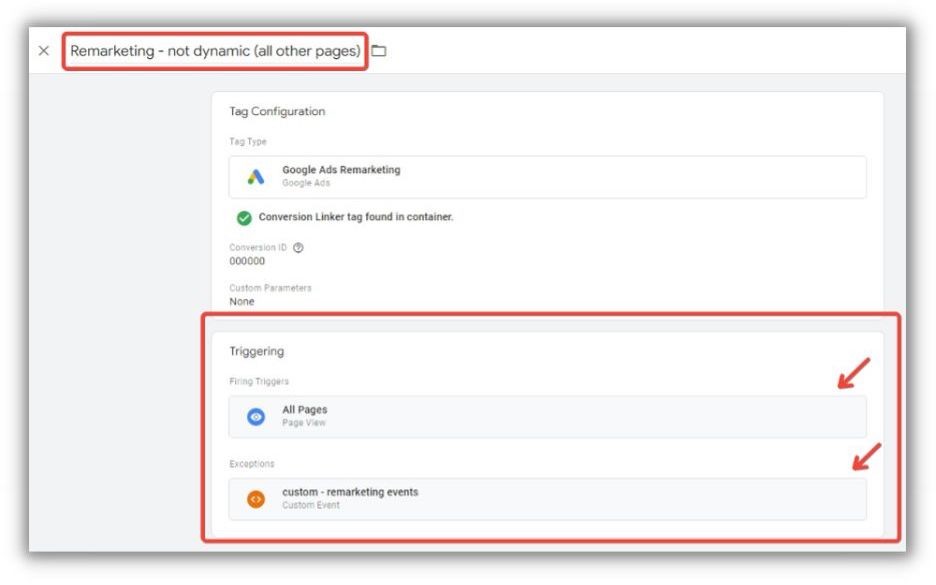Click the Exceptions label
This screenshot has height=585, width=936.
pyautogui.click(x=252, y=464)
